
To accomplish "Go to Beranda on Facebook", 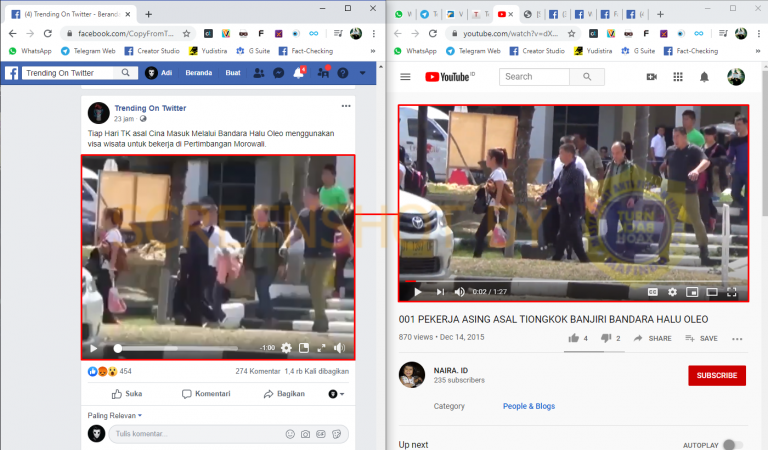I will [x=198, y=73].
